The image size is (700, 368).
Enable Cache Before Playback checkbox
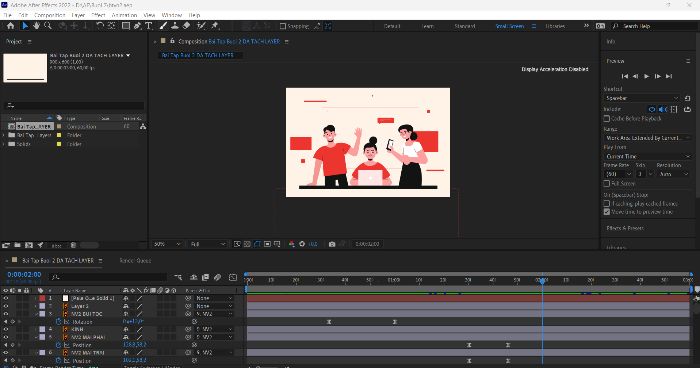607,119
